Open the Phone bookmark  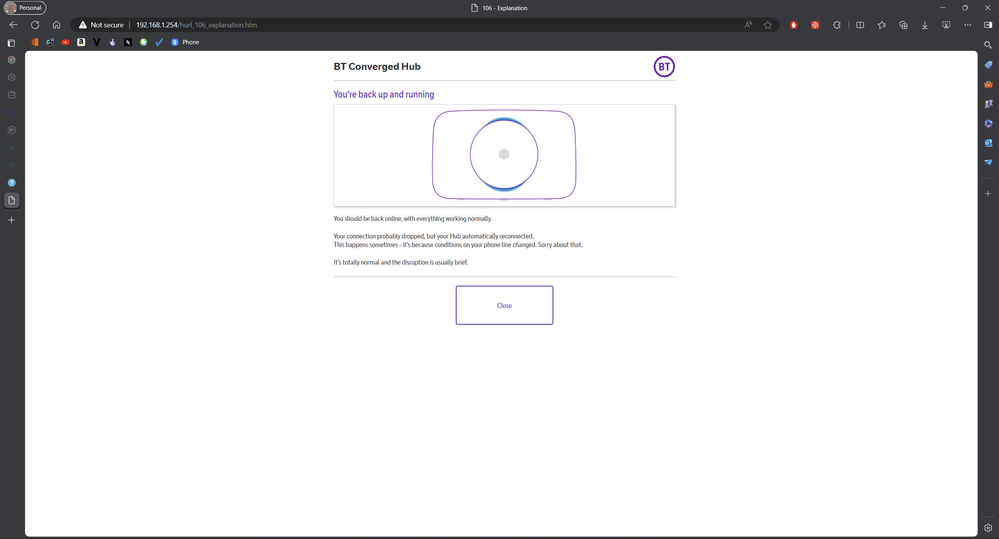coord(185,42)
